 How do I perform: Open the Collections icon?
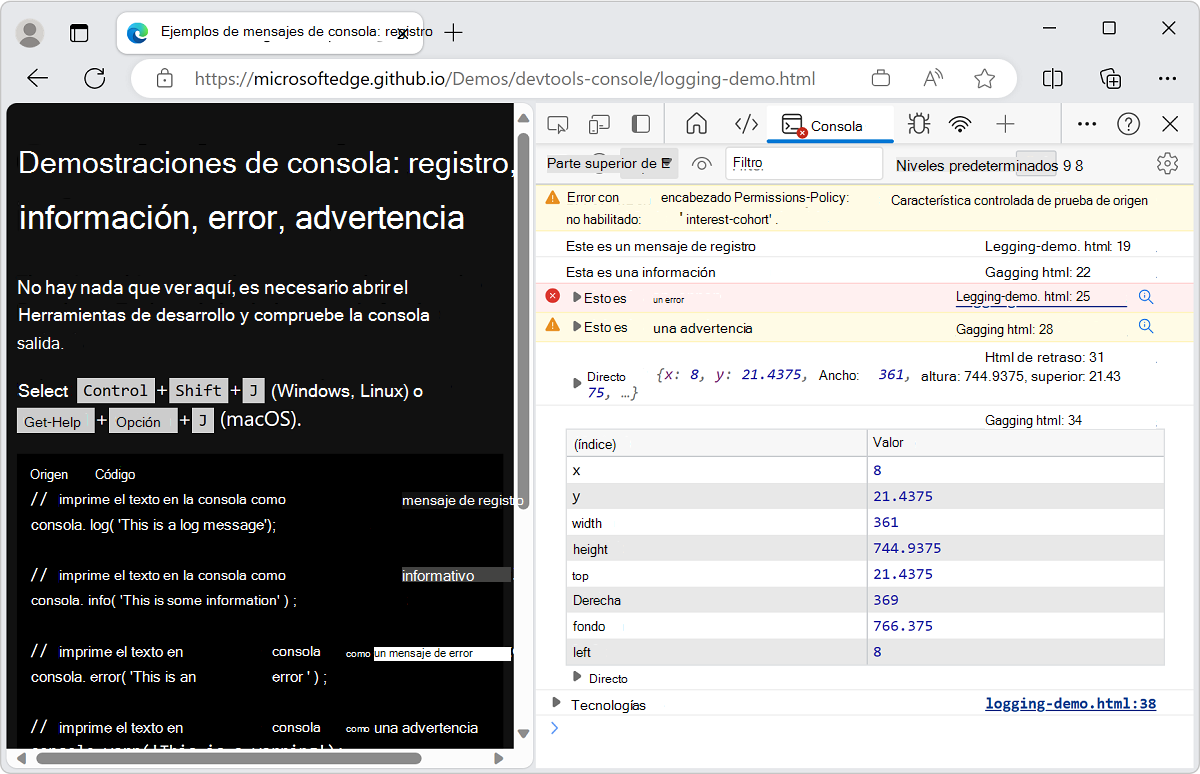pos(1110,78)
